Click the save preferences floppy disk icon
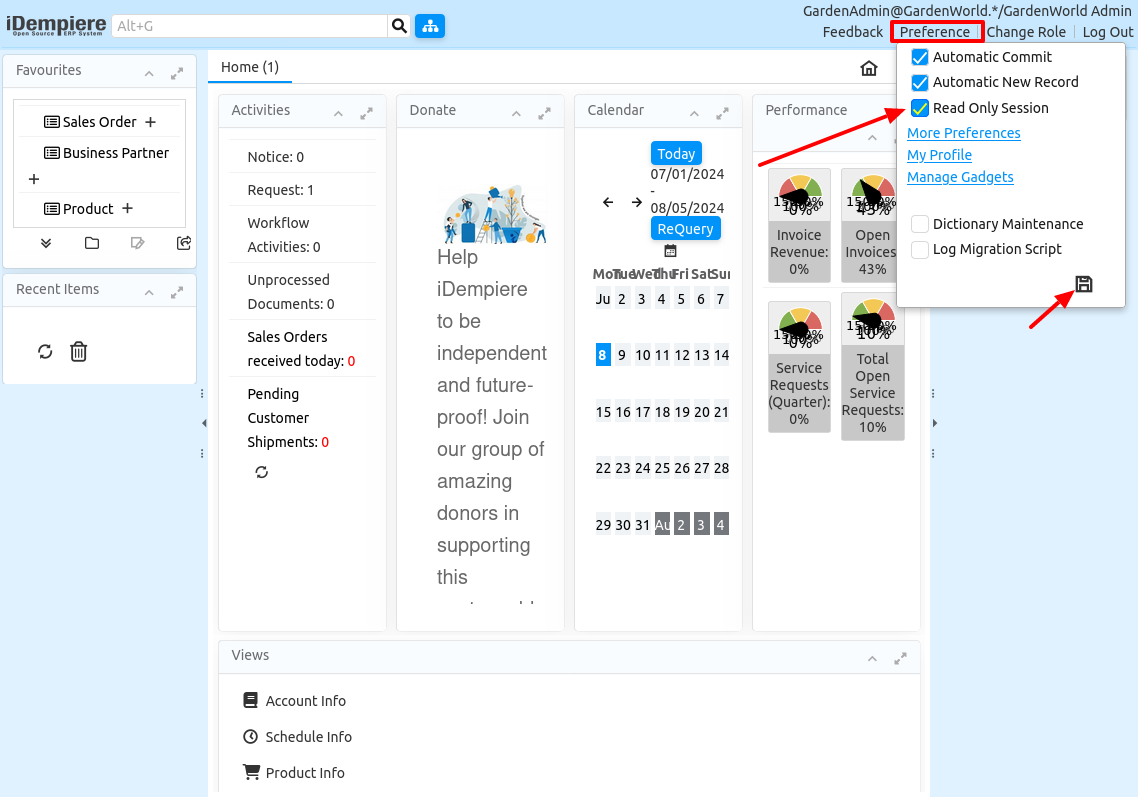The image size is (1138, 797). 1083,284
